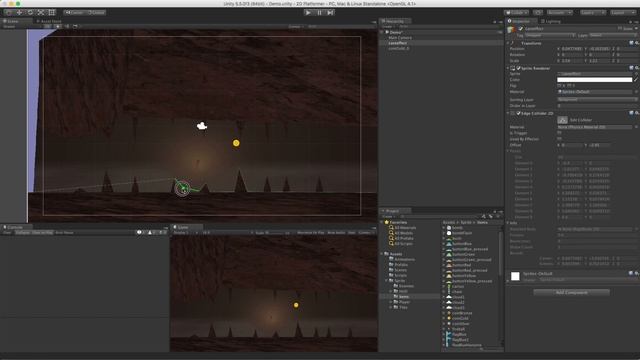The height and width of the screenshot is (360, 640).
Task: Select the coinGold sprite asset
Action: [460, 318]
